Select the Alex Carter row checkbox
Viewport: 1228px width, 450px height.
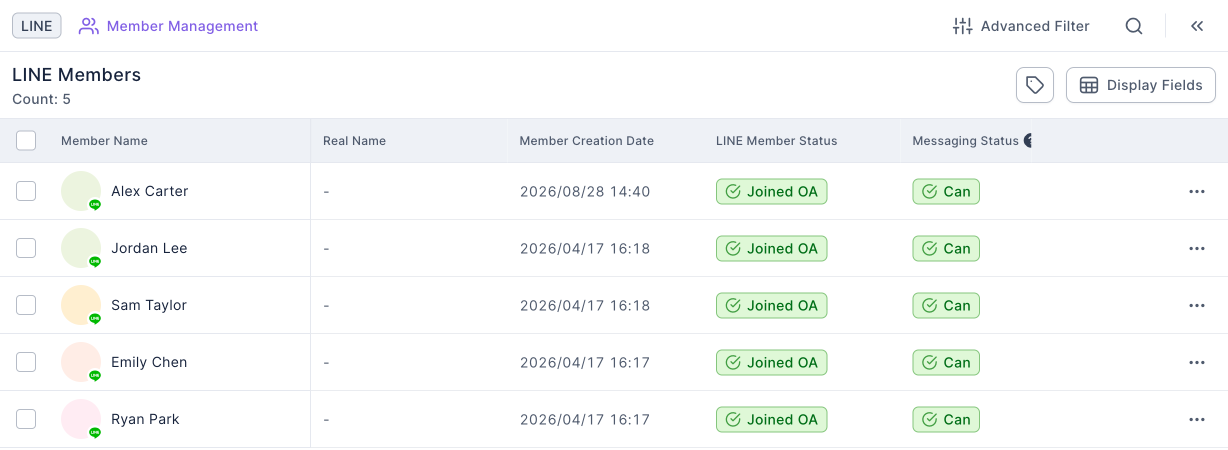(26, 191)
